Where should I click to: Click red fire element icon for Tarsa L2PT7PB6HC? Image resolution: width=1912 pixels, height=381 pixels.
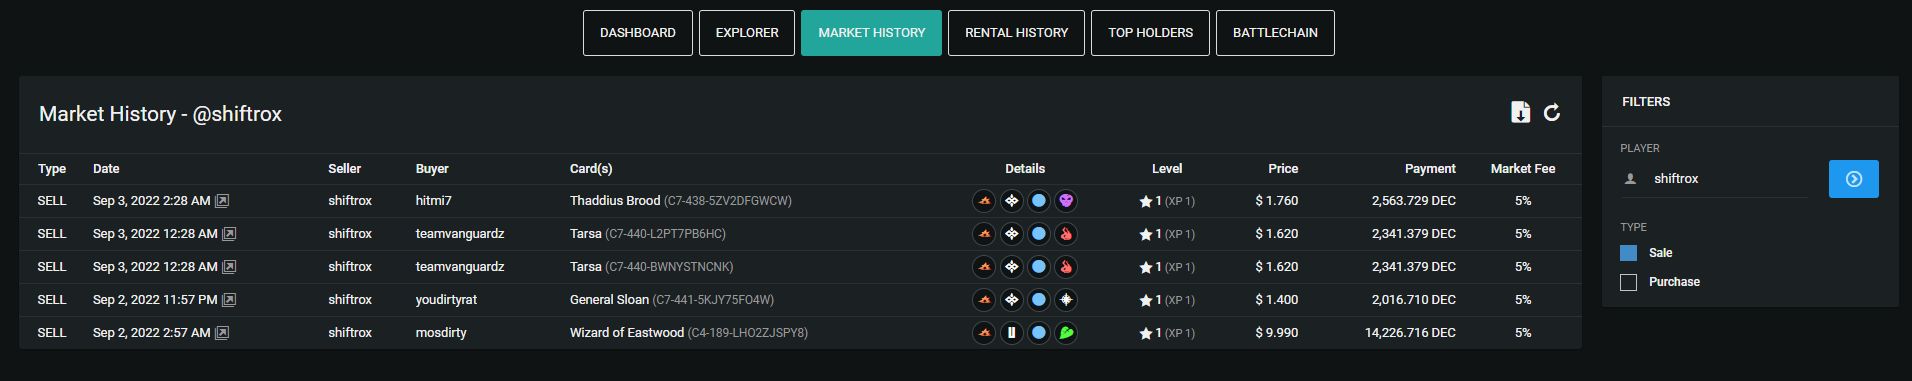point(1066,234)
